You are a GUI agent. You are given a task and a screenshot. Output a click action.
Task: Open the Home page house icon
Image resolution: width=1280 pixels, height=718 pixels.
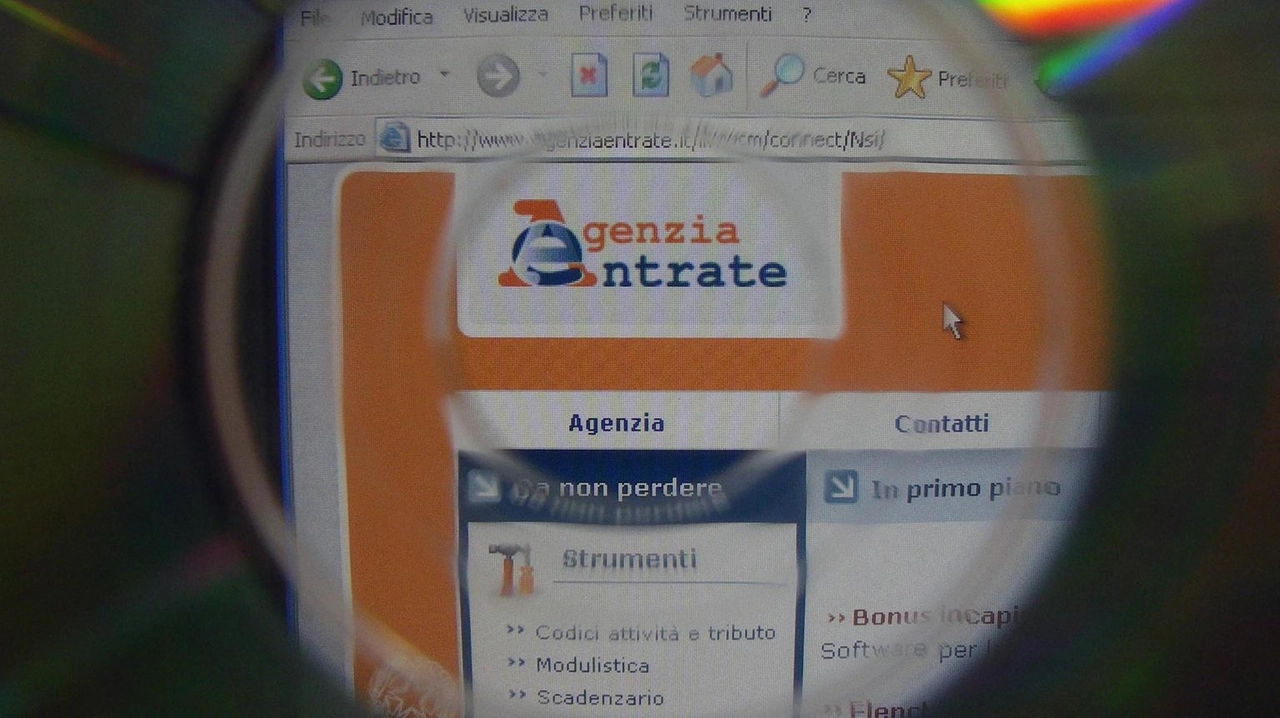[711, 75]
